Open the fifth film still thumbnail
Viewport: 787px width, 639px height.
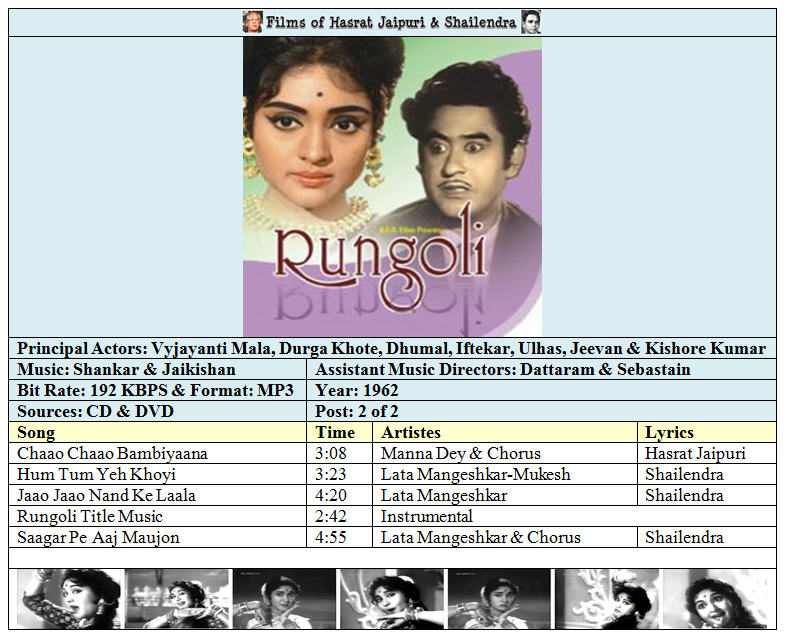pyautogui.click(x=499, y=599)
